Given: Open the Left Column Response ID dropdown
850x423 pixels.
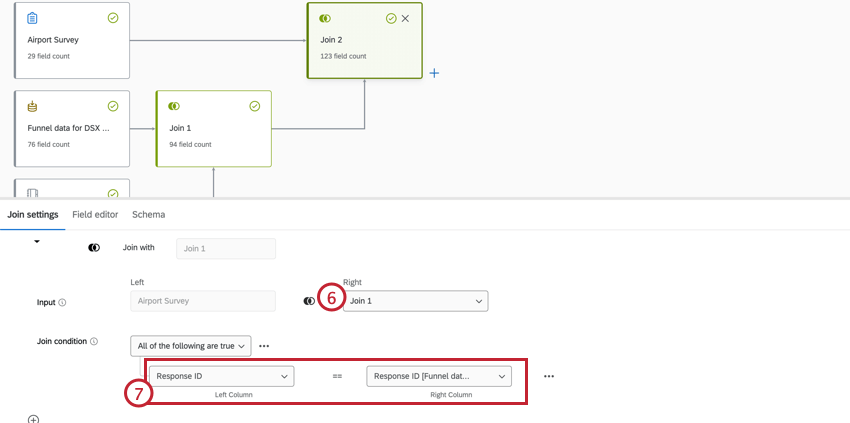Looking at the screenshot, I should (x=221, y=376).
